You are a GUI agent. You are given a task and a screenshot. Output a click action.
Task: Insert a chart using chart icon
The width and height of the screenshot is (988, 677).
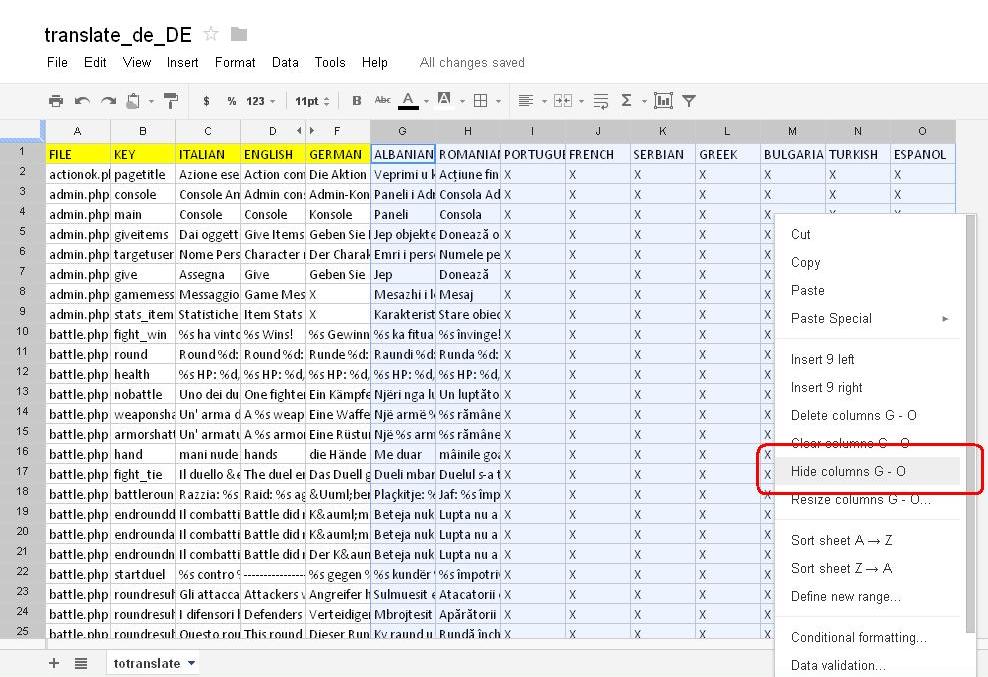[662, 101]
